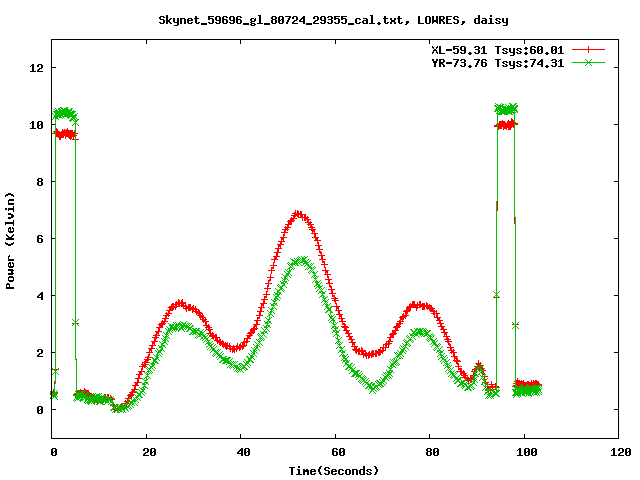Click the Time(Seconds) x-axis label
Screen dimensions: 640x480
(334, 471)
